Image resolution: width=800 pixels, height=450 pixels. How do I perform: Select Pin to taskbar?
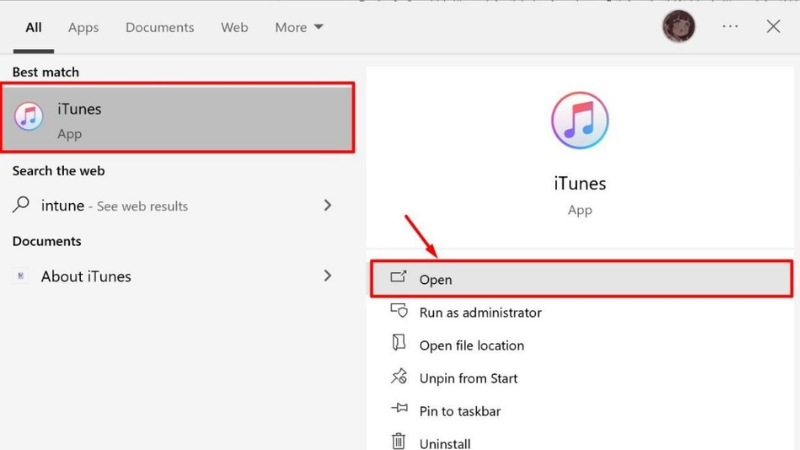460,411
